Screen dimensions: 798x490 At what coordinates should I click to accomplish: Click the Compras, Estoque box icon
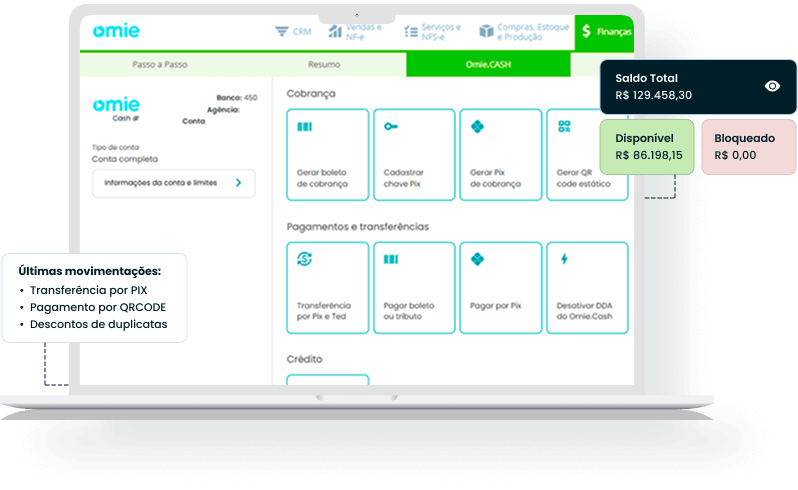486,32
